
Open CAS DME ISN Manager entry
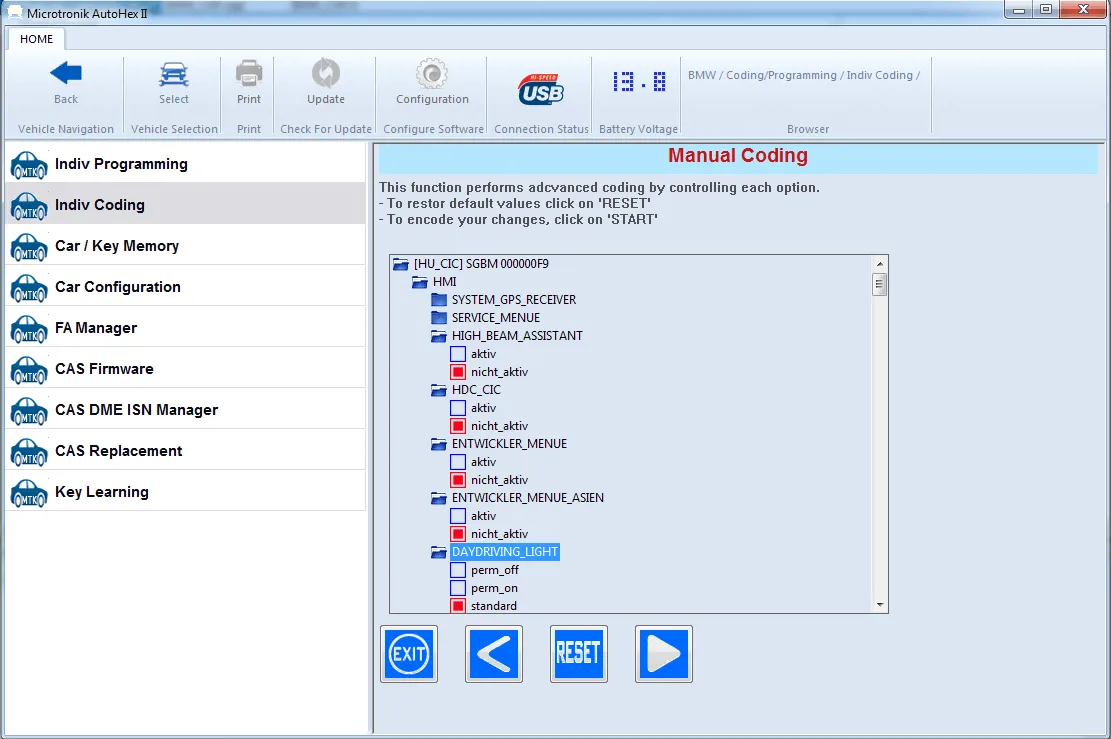(186, 410)
